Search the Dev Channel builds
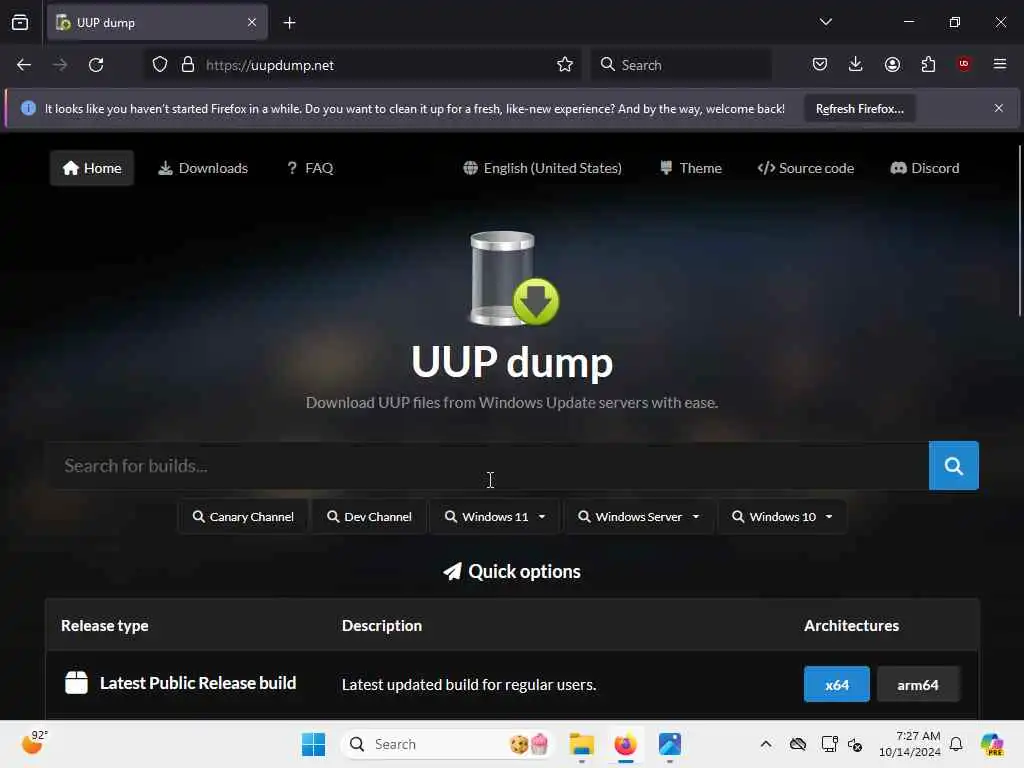The width and height of the screenshot is (1024, 768). pos(369,517)
